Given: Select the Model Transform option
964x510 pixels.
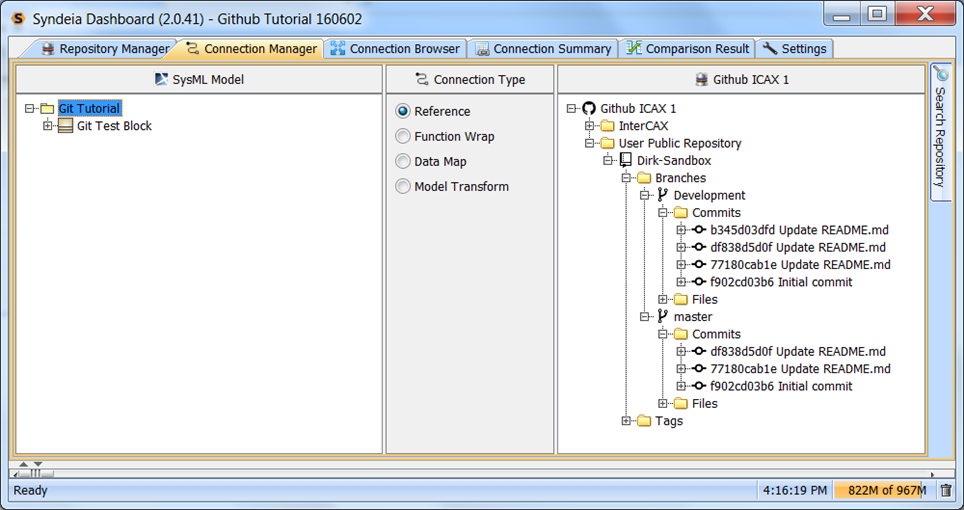Looking at the screenshot, I should point(403,186).
